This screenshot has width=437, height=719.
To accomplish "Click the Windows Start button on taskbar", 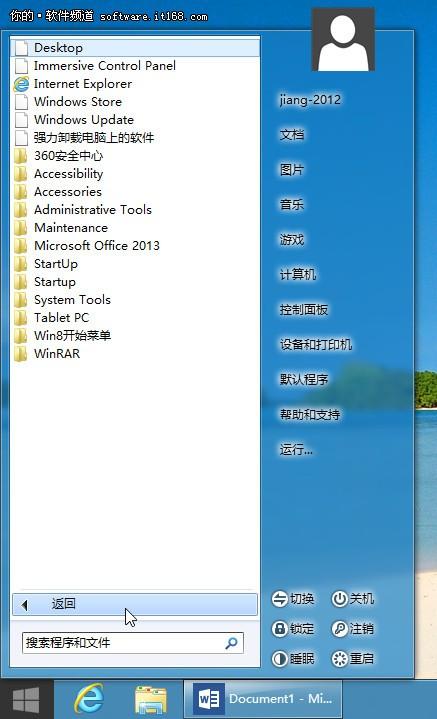I will coord(26,700).
